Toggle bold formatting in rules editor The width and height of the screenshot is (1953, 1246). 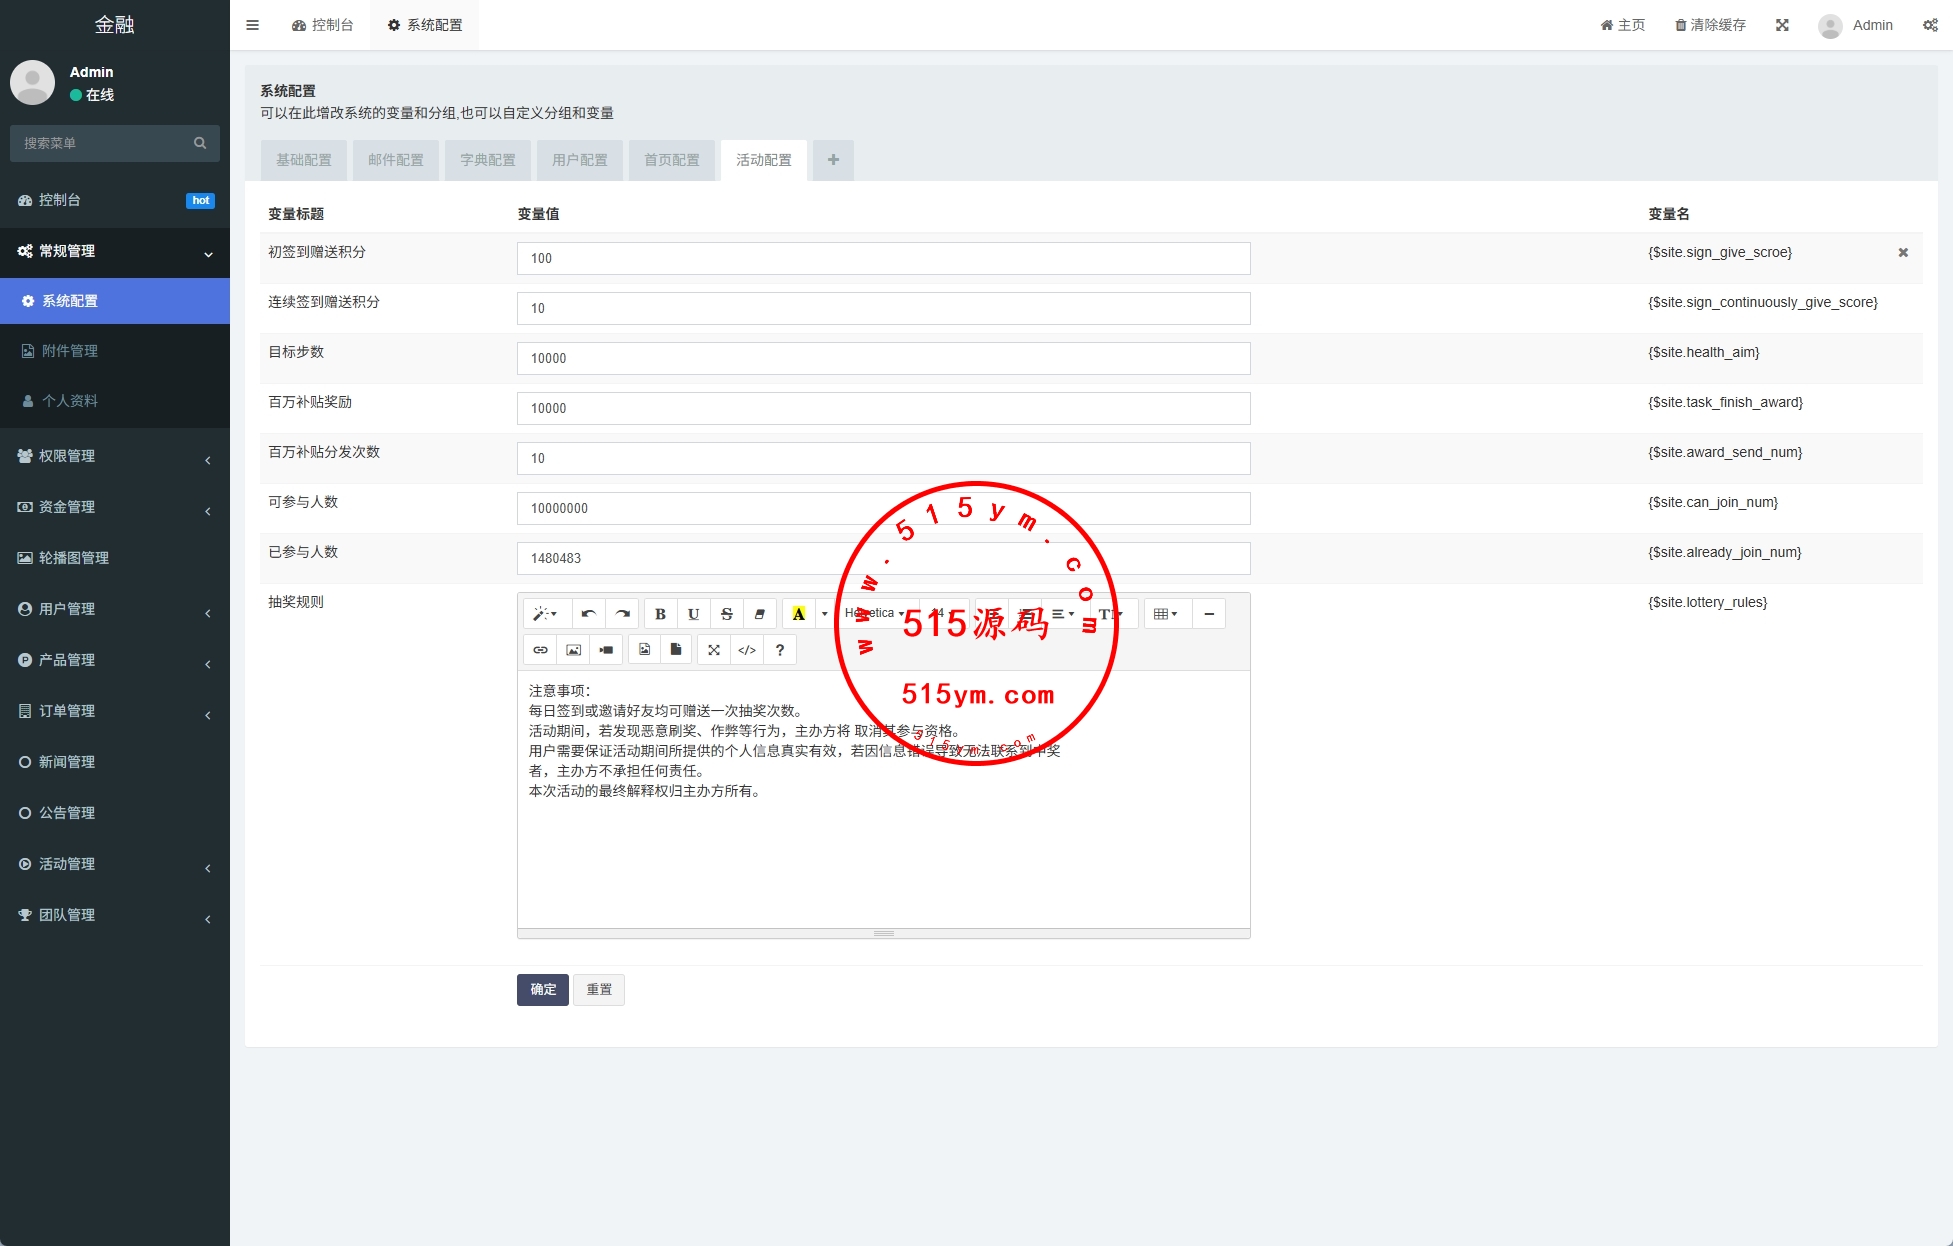[x=660, y=614]
